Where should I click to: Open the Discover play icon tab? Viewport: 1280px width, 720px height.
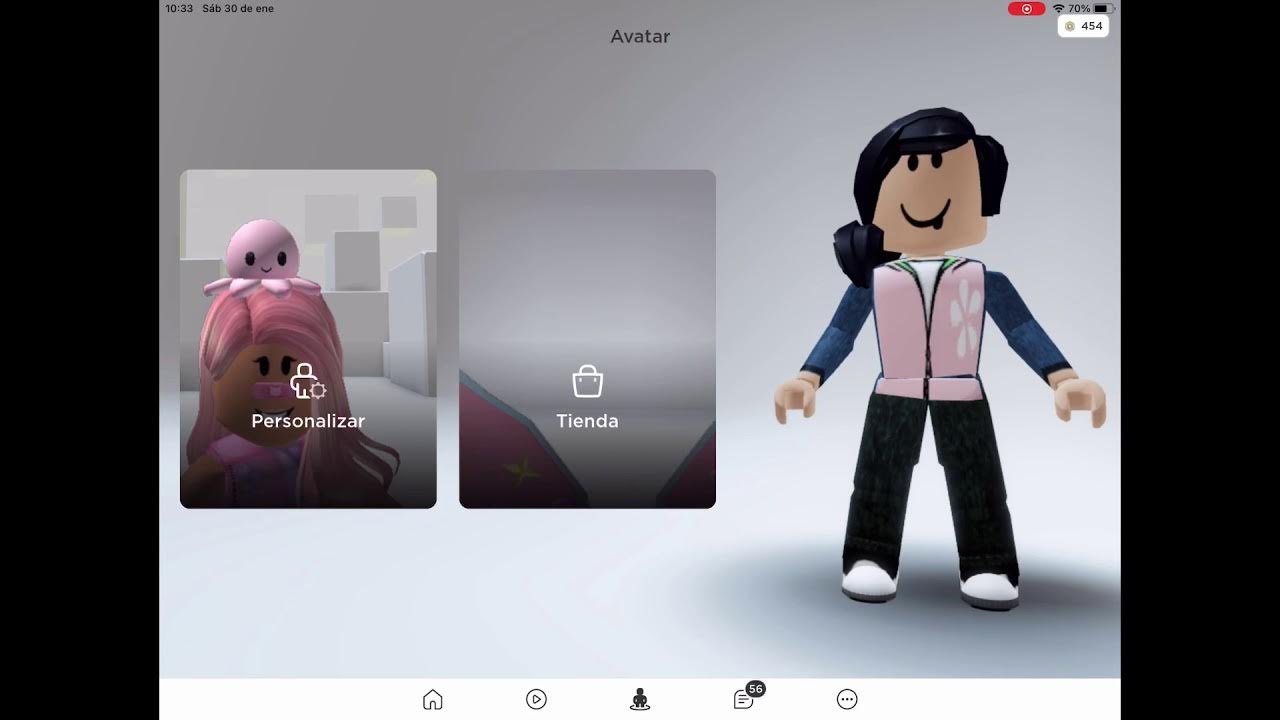coord(536,699)
